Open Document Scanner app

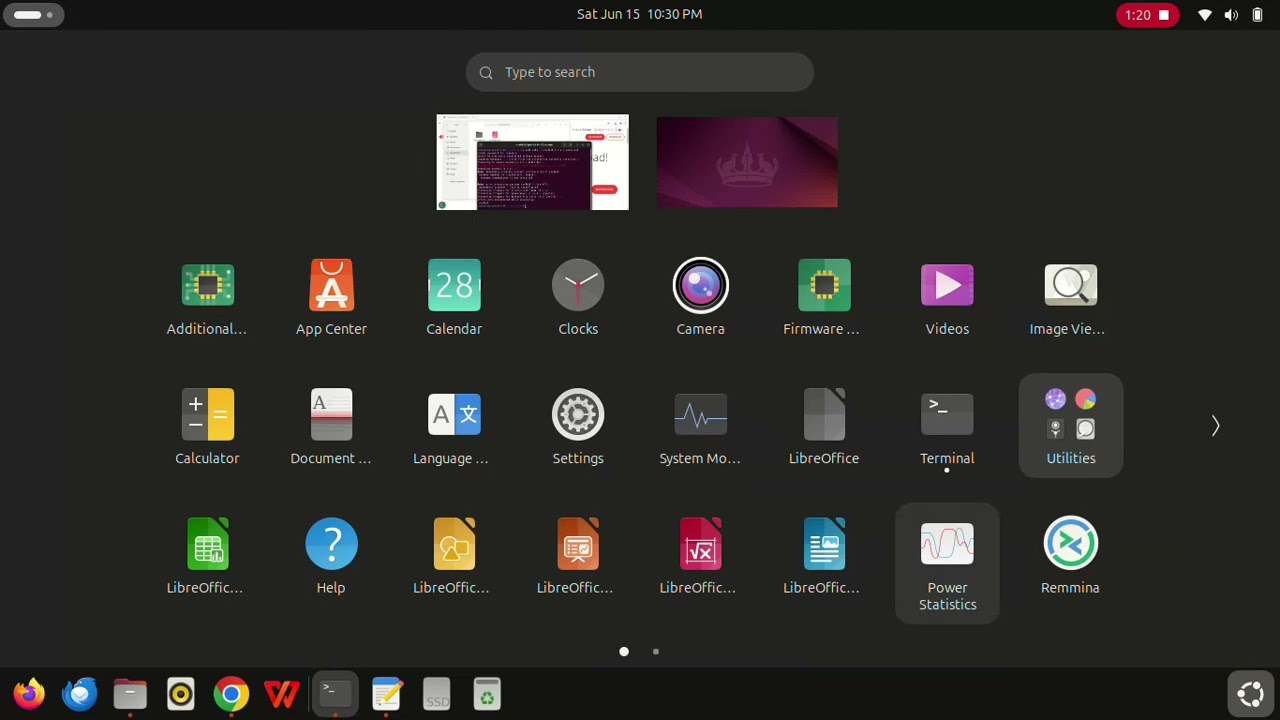pyautogui.click(x=331, y=427)
